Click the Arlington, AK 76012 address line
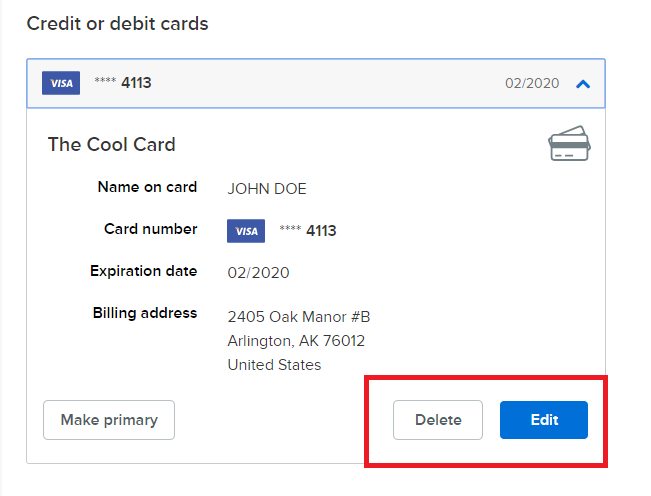The image size is (651, 496). [x=296, y=341]
